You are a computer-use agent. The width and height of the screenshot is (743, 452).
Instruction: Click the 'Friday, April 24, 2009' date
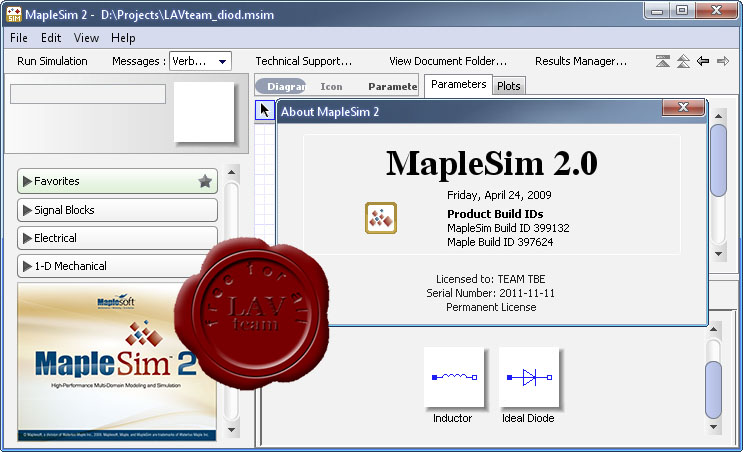click(x=499, y=195)
